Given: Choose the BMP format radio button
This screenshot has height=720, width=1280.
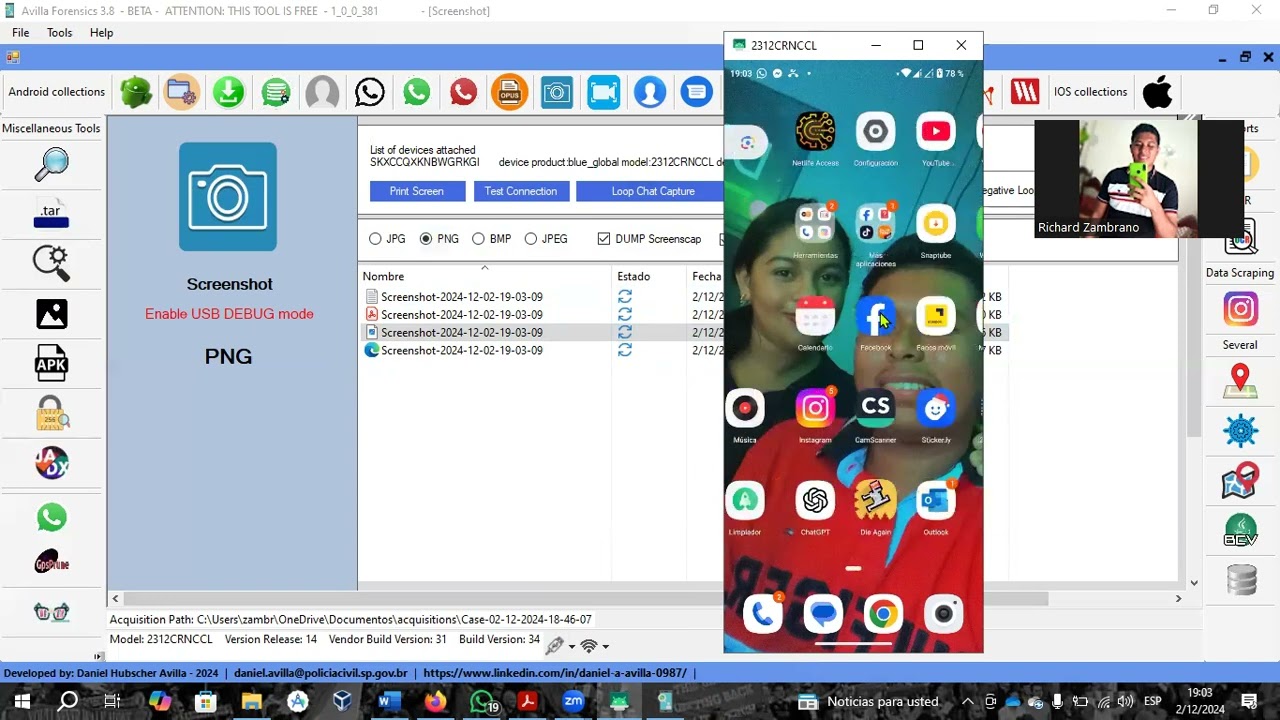Looking at the screenshot, I should coord(478,239).
